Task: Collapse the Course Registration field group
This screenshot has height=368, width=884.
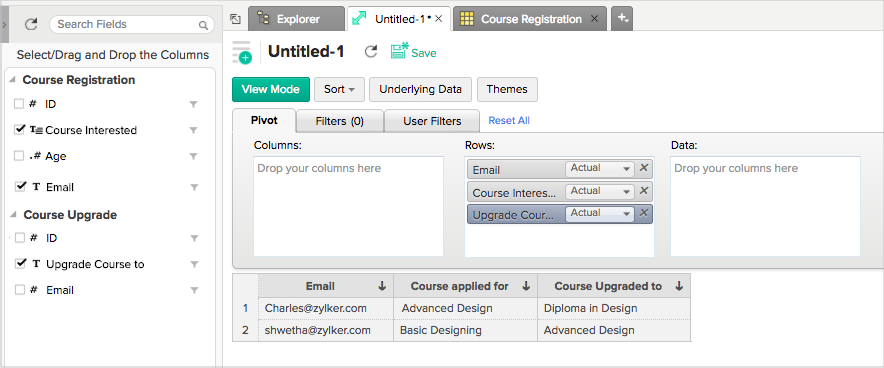Action: (12, 80)
